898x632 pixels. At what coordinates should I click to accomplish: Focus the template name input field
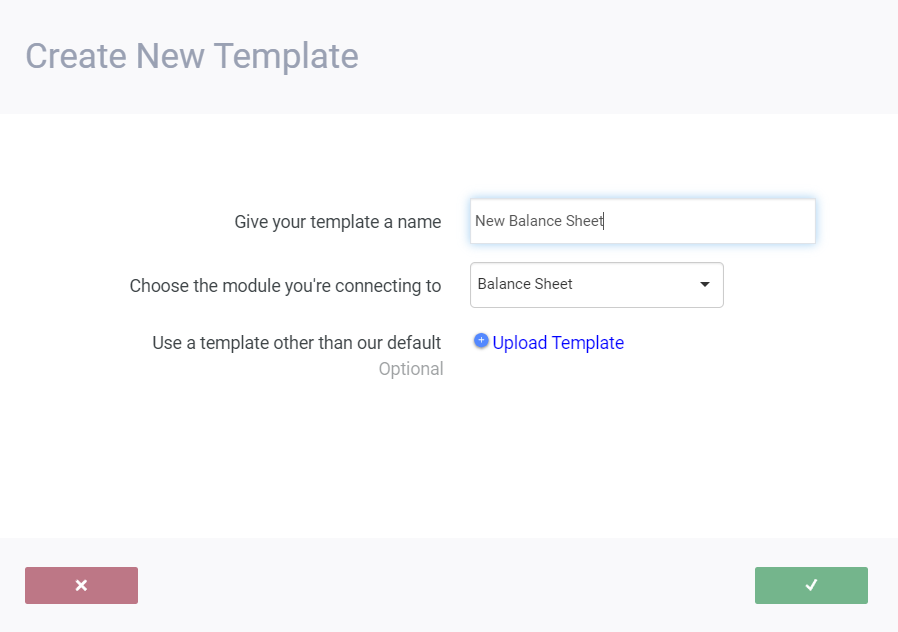click(642, 221)
